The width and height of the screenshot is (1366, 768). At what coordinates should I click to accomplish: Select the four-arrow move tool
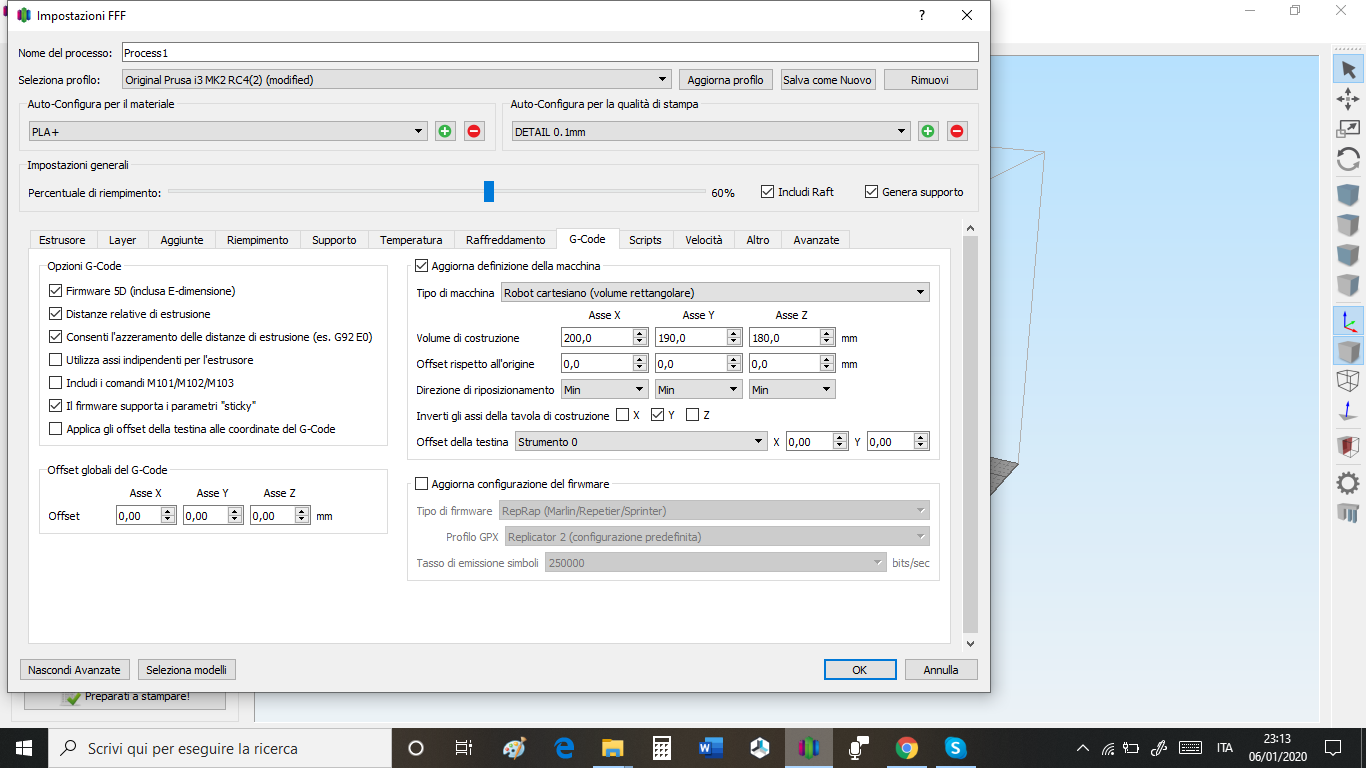tap(1348, 98)
